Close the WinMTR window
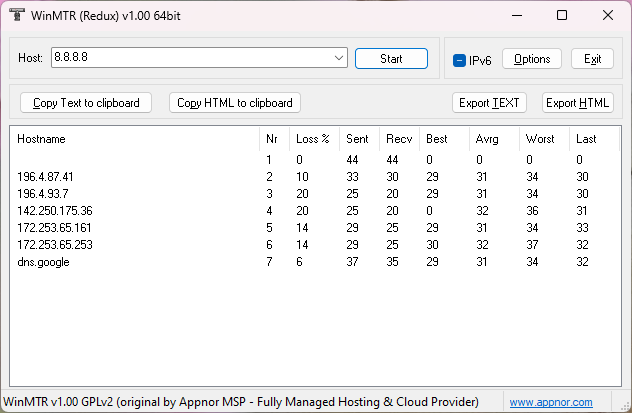This screenshot has height=413, width=632. click(x=608, y=15)
